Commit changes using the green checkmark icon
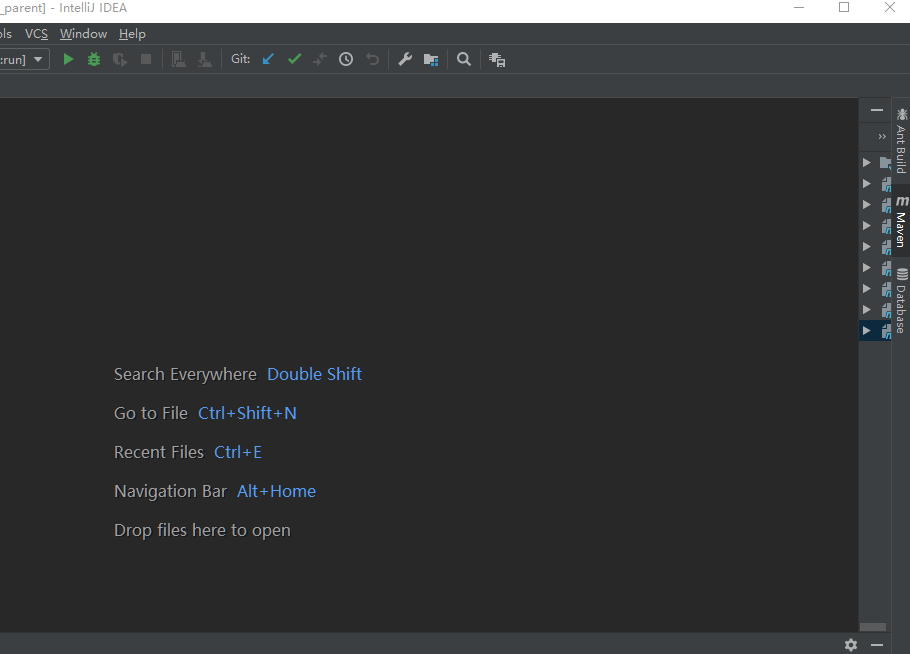The image size is (910, 654). (x=294, y=59)
